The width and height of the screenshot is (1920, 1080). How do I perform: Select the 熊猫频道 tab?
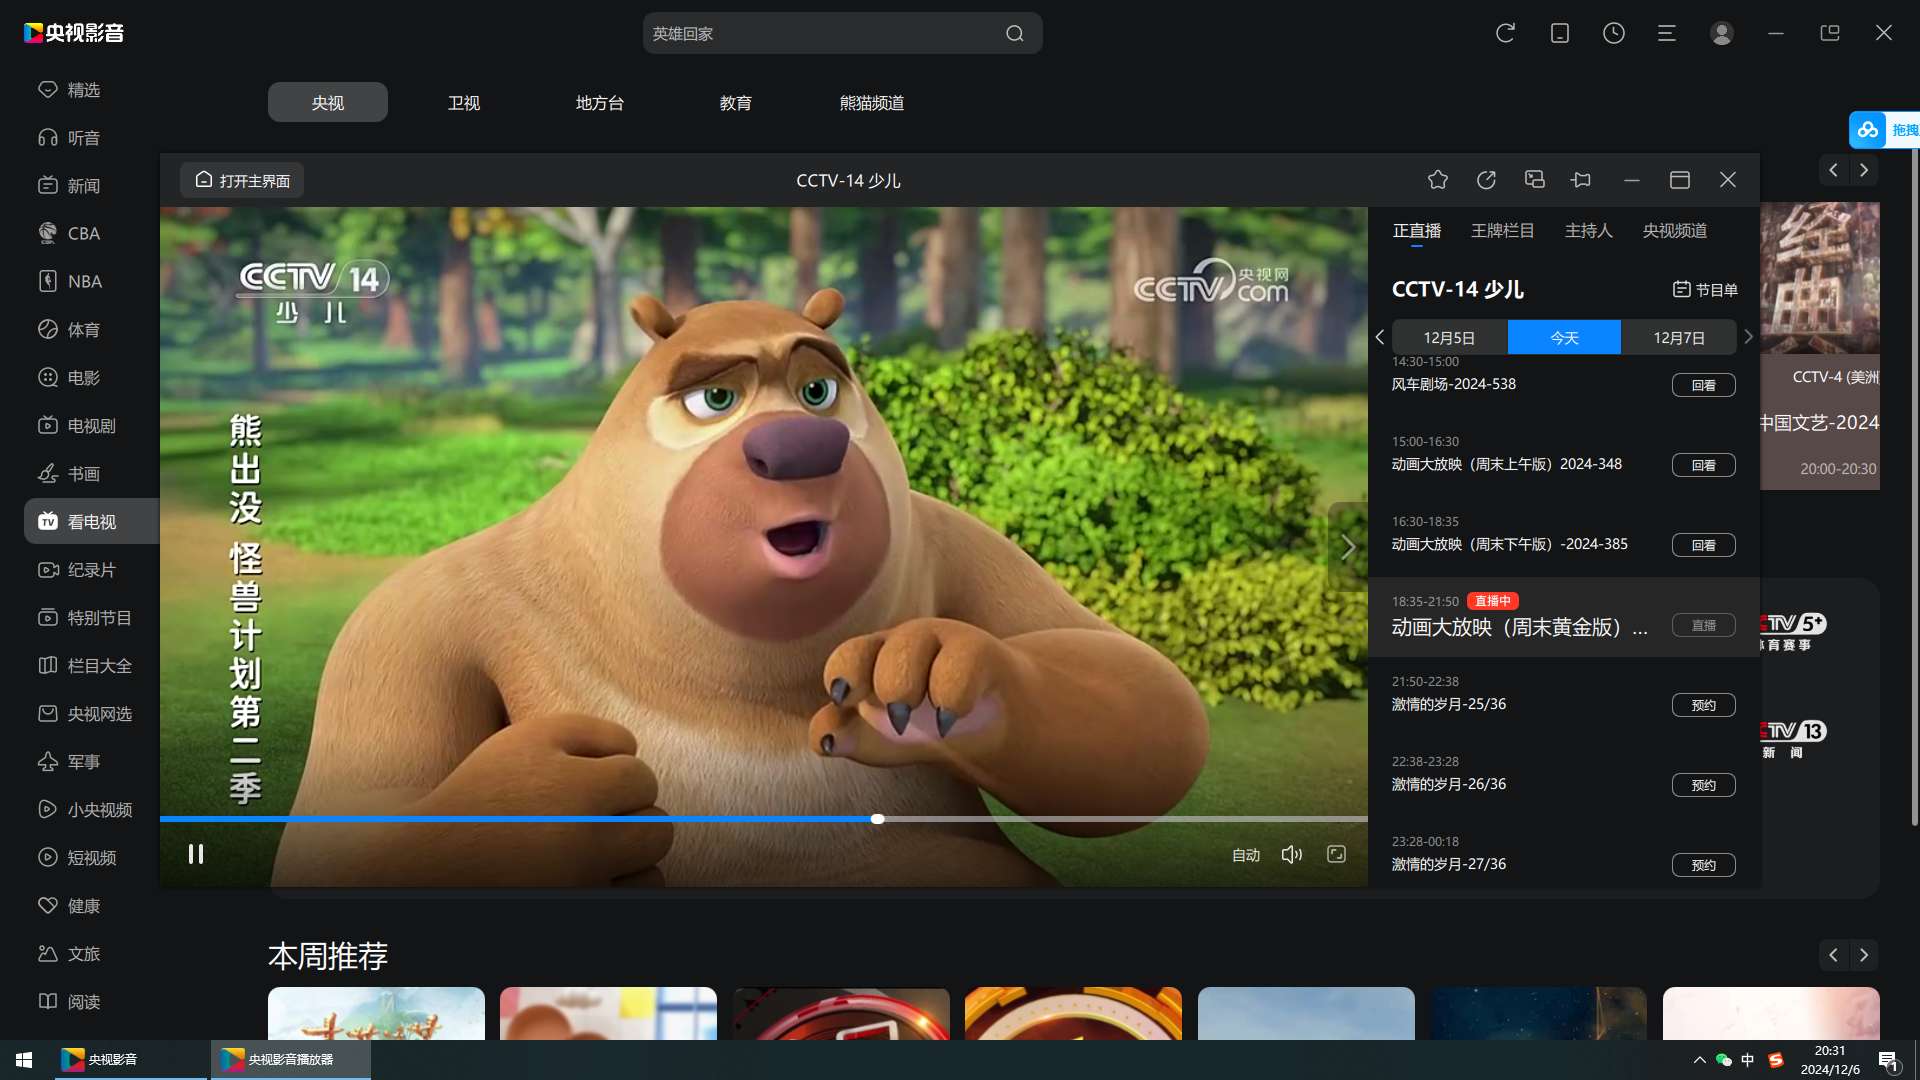point(872,103)
